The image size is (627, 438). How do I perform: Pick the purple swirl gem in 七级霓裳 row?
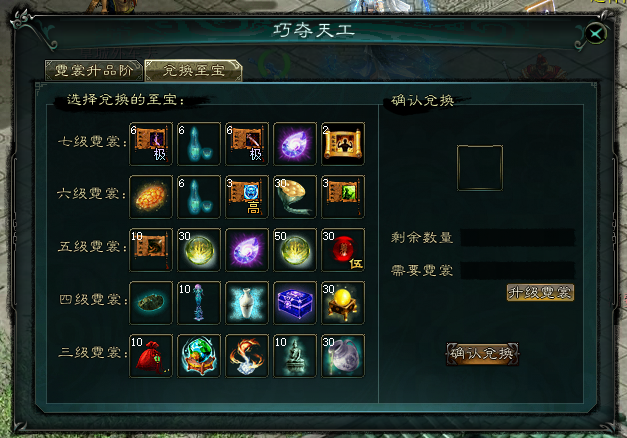coord(295,144)
